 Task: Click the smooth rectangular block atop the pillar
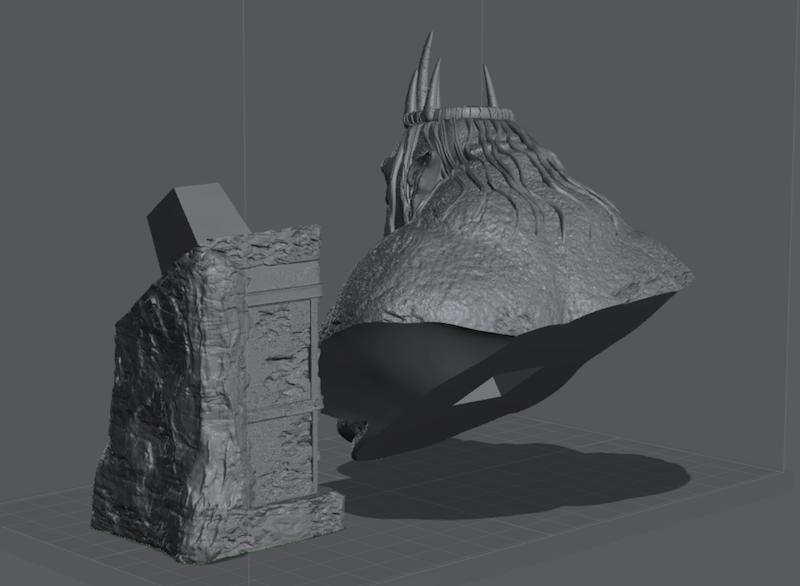[x=190, y=218]
